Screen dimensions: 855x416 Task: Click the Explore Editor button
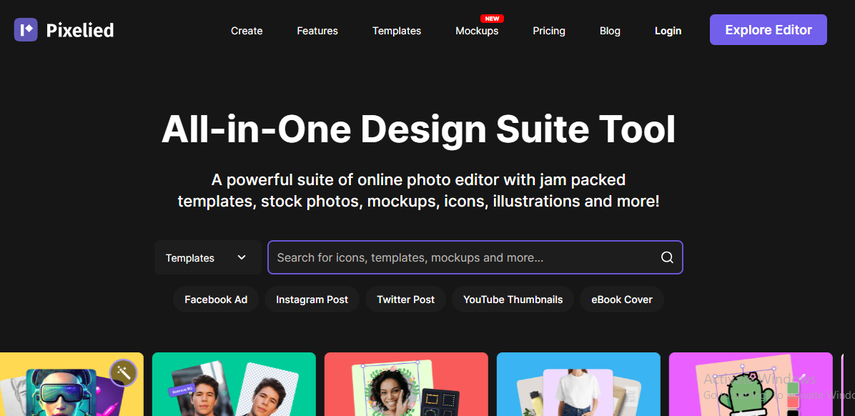pyautogui.click(x=768, y=30)
